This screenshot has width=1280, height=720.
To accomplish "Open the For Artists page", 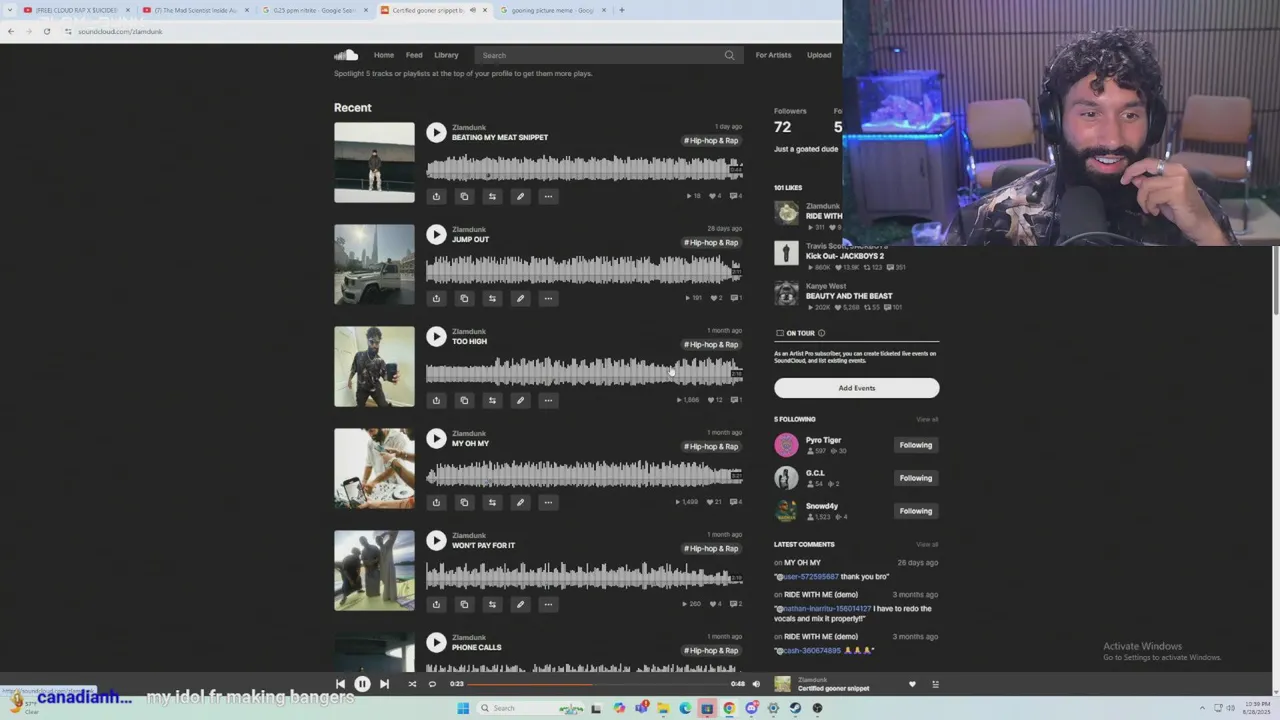I will (773, 55).
